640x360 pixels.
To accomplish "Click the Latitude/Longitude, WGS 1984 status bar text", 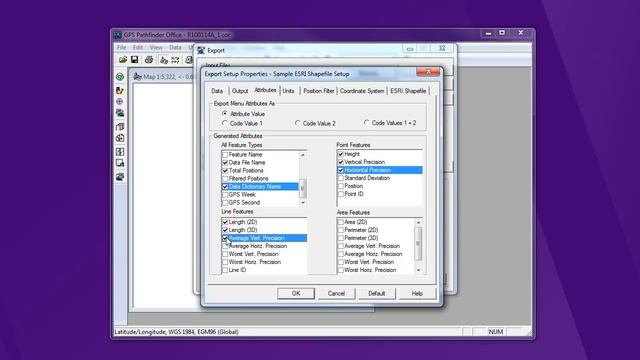I will pos(176,332).
